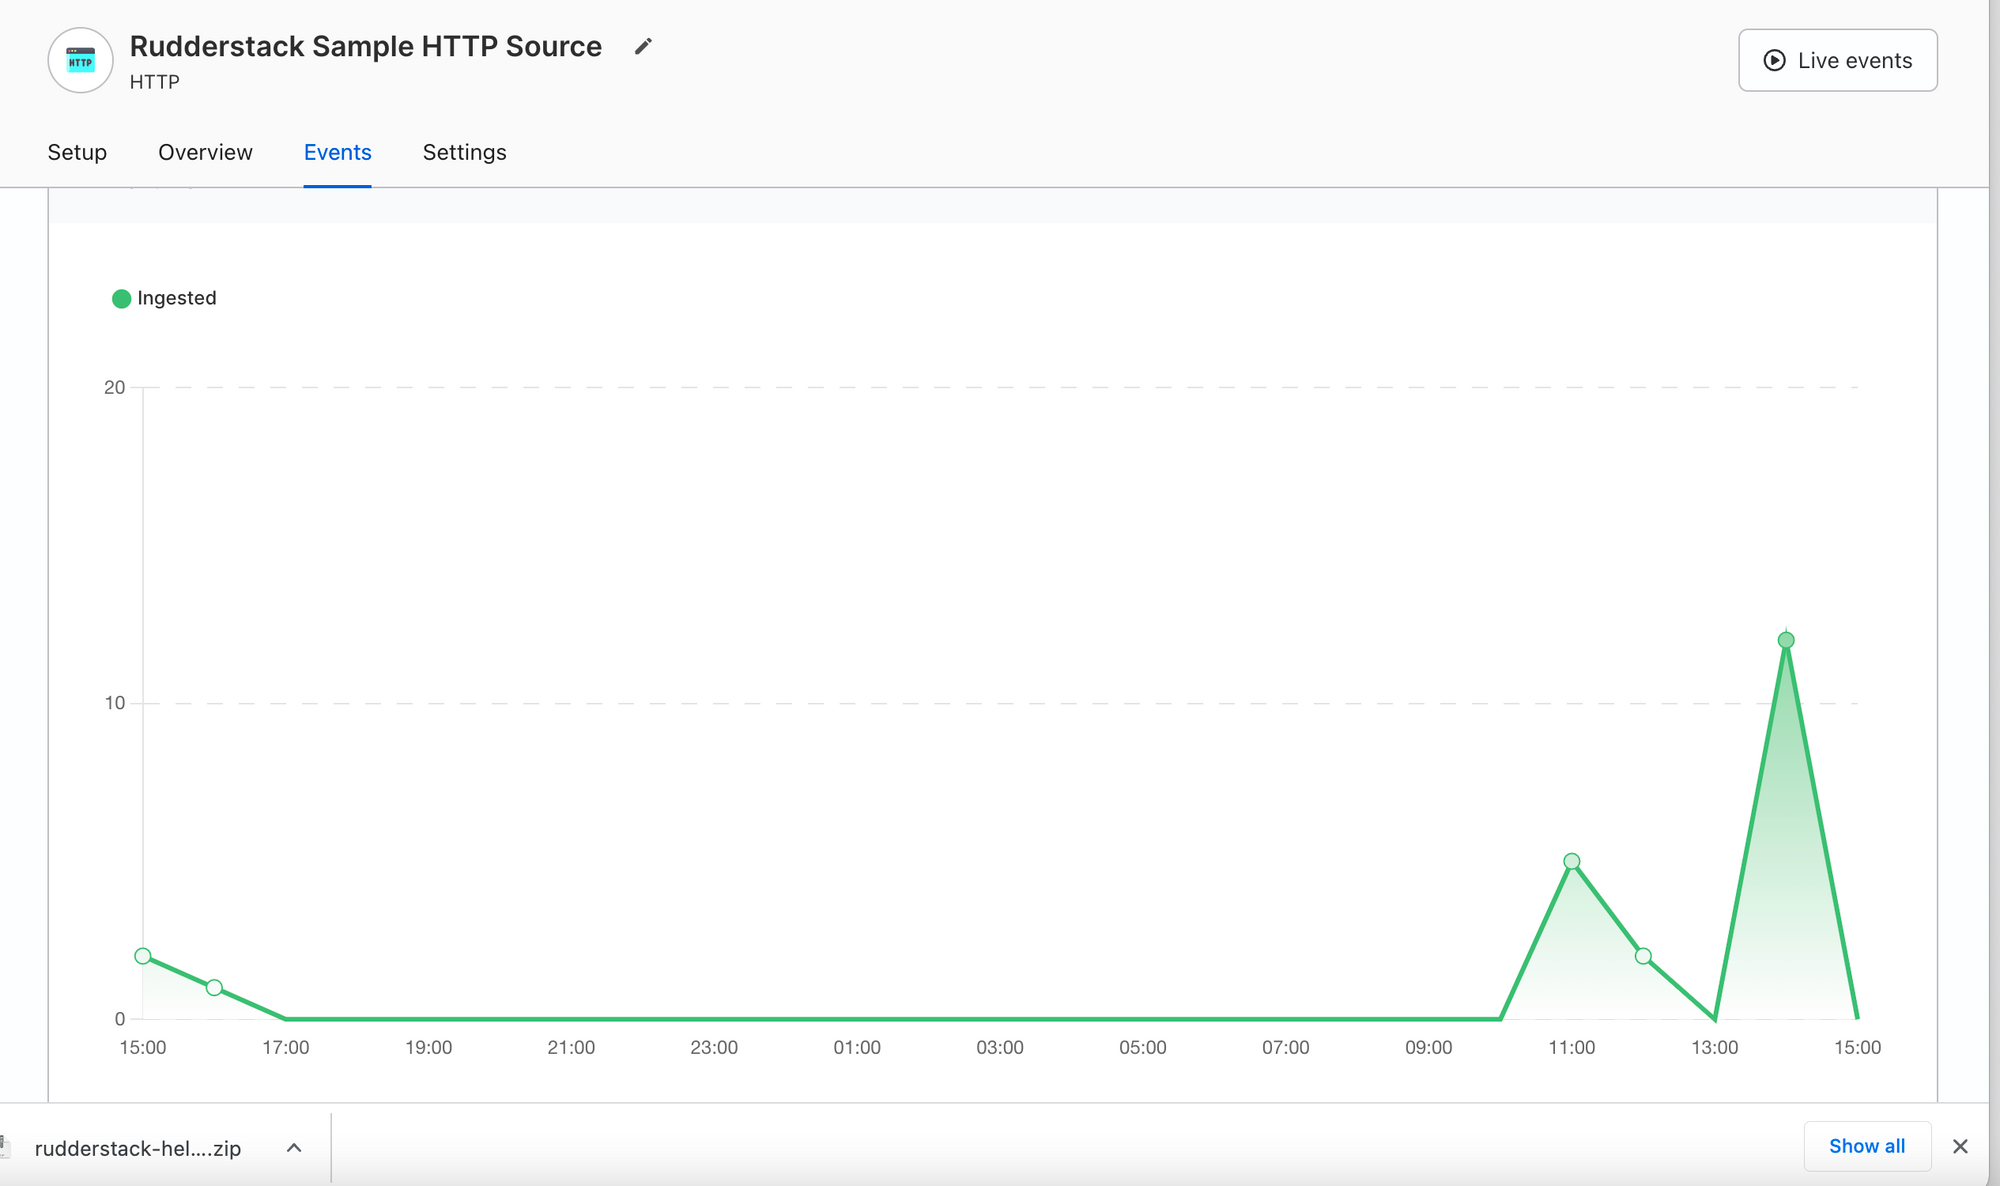The height and width of the screenshot is (1186, 2000).
Task: Select the Events tab
Action: pyautogui.click(x=337, y=152)
